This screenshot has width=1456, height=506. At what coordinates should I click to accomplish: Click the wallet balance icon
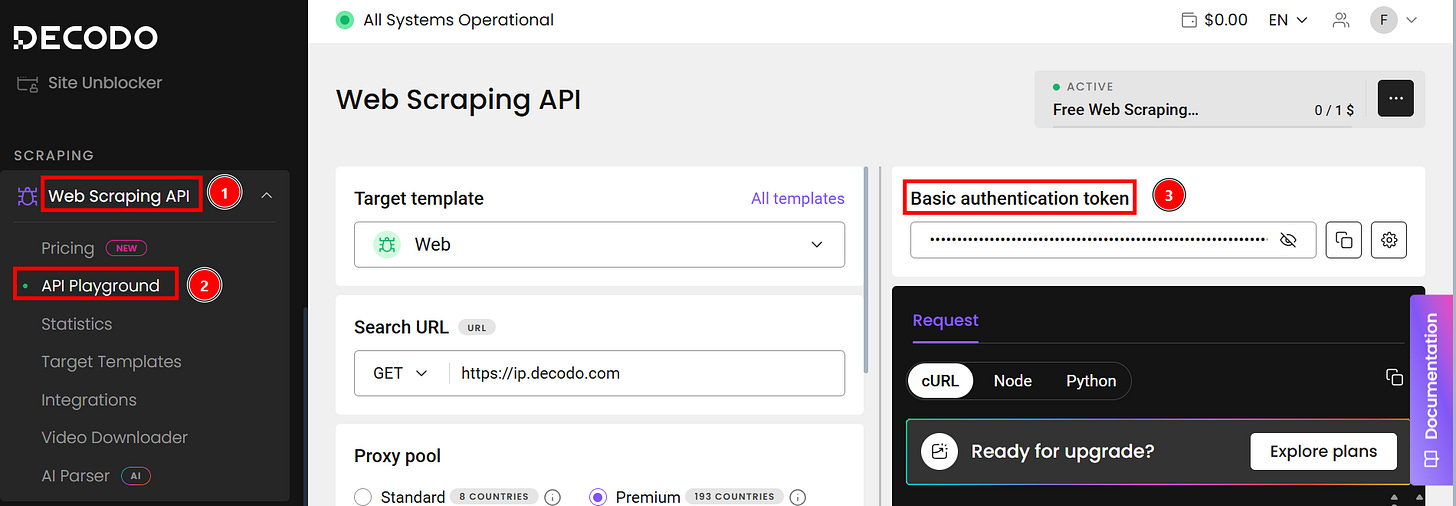[1189, 20]
